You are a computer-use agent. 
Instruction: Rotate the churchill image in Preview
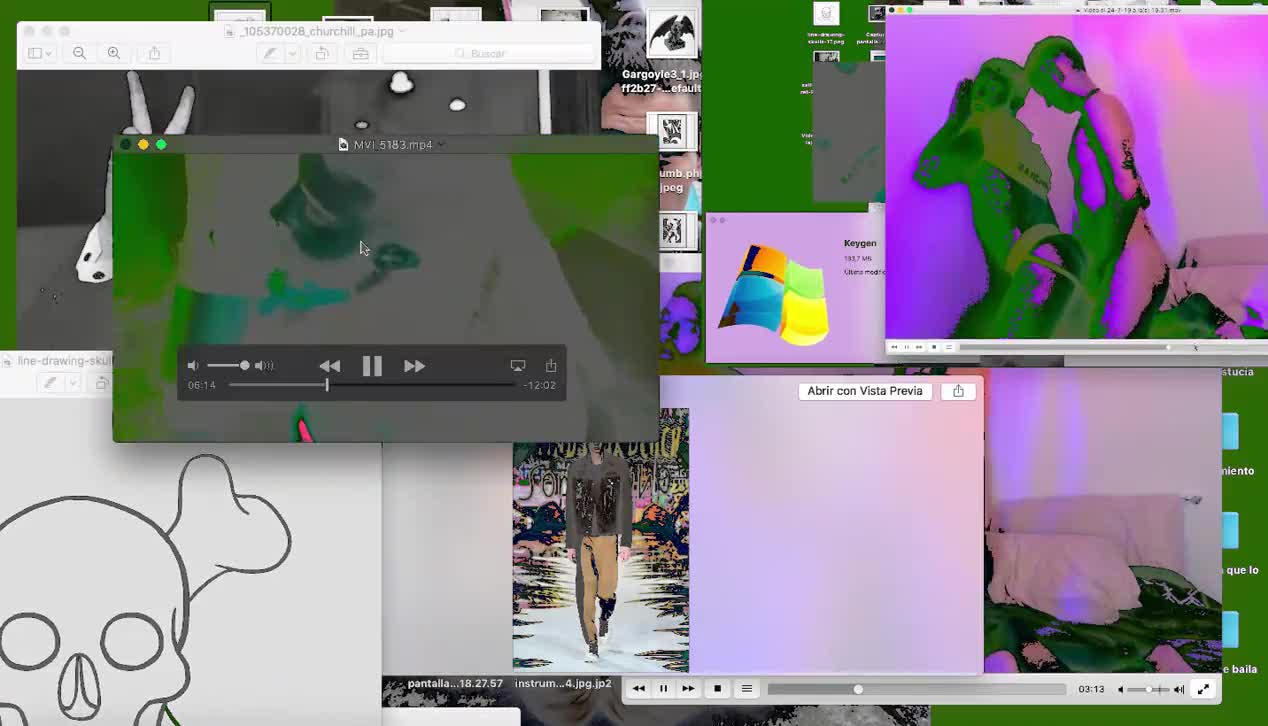pyautogui.click(x=322, y=53)
